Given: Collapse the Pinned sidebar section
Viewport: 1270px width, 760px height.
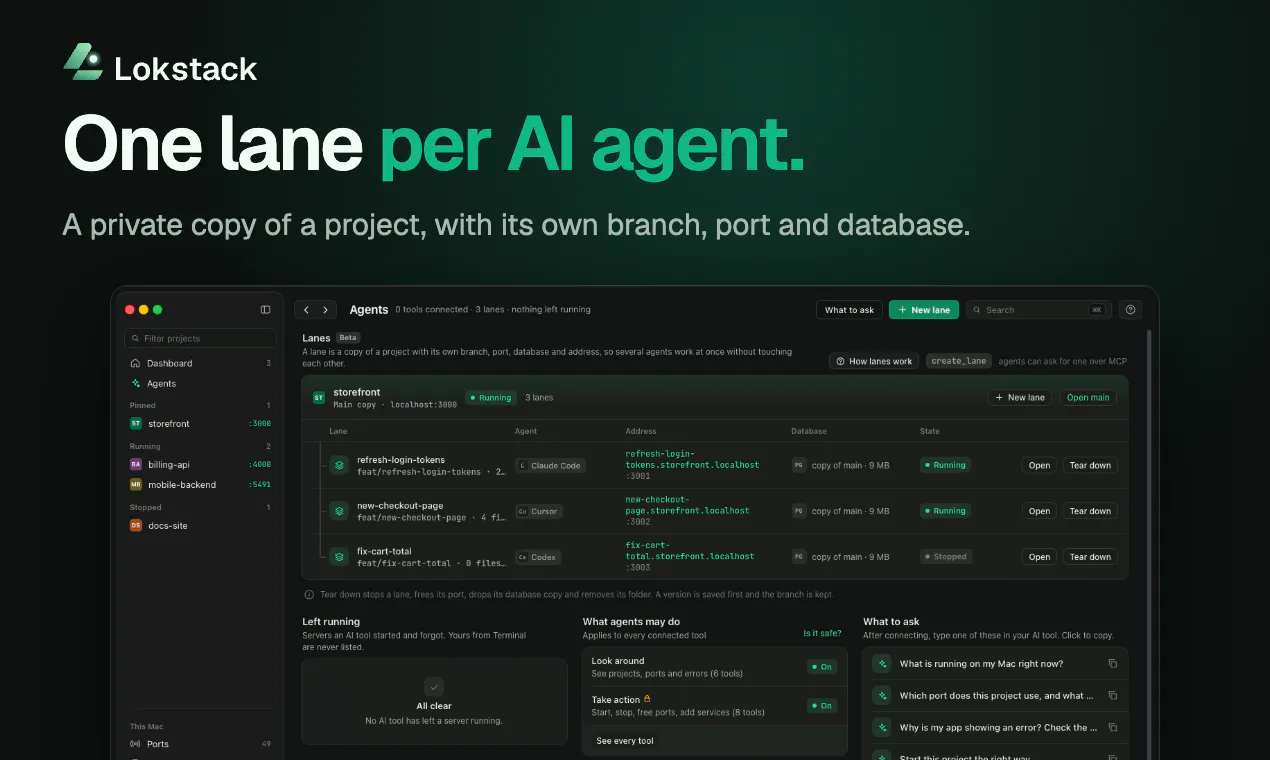Looking at the screenshot, I should 142,406.
